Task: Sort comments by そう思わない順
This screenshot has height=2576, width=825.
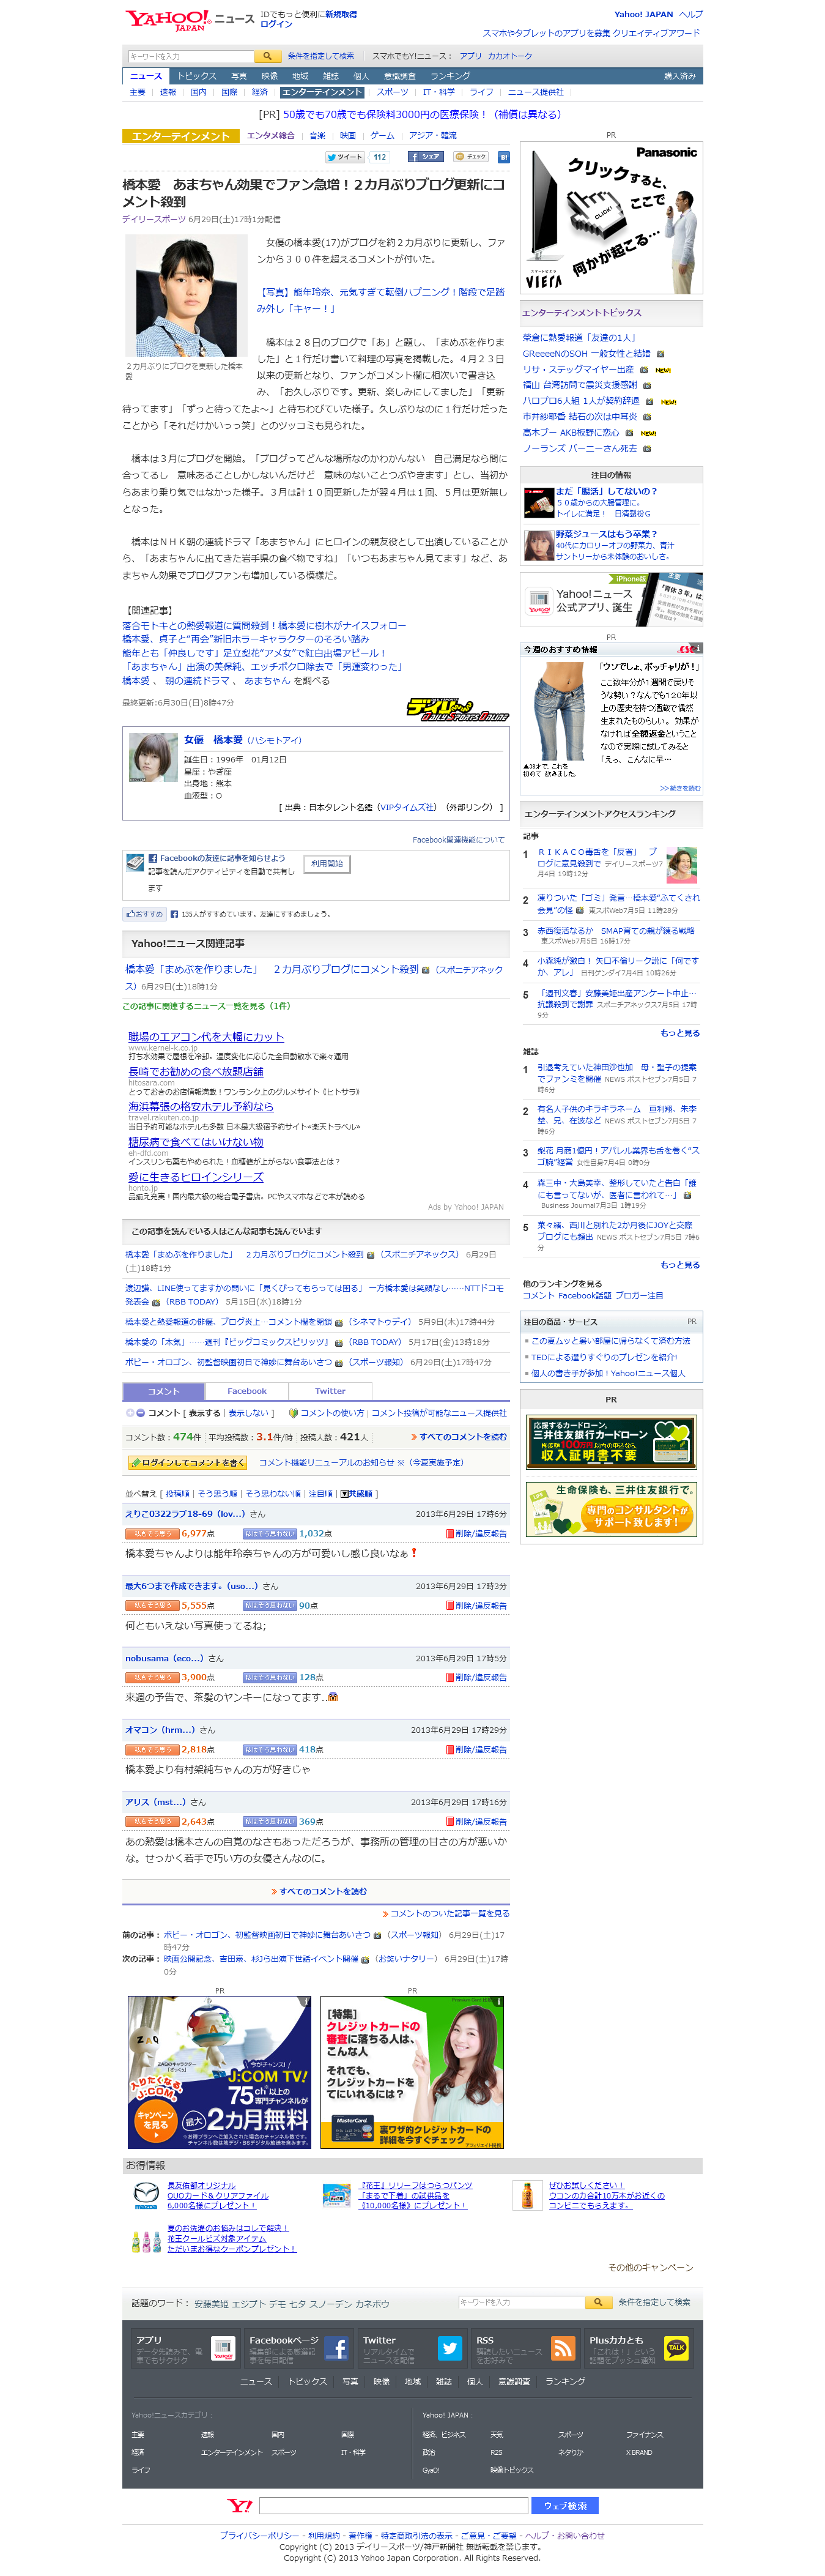Action: [x=273, y=1493]
